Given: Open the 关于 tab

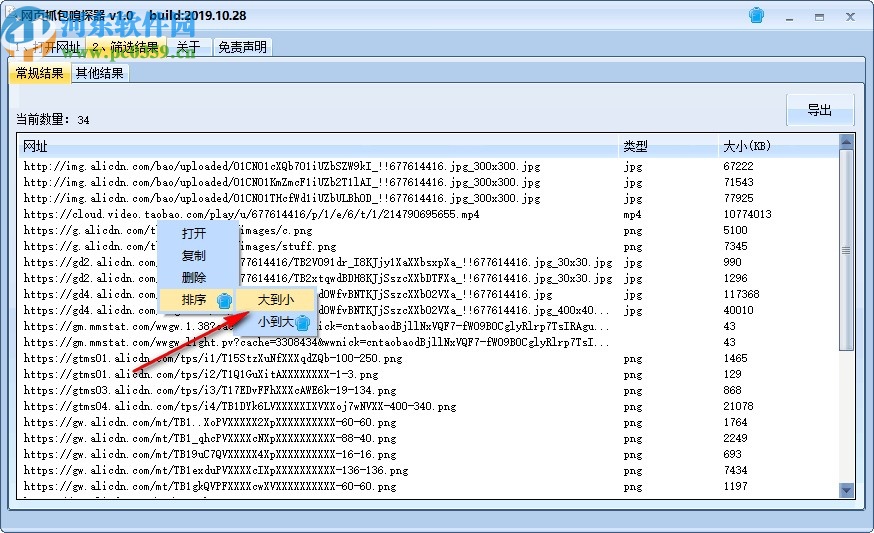Looking at the screenshot, I should tap(188, 47).
